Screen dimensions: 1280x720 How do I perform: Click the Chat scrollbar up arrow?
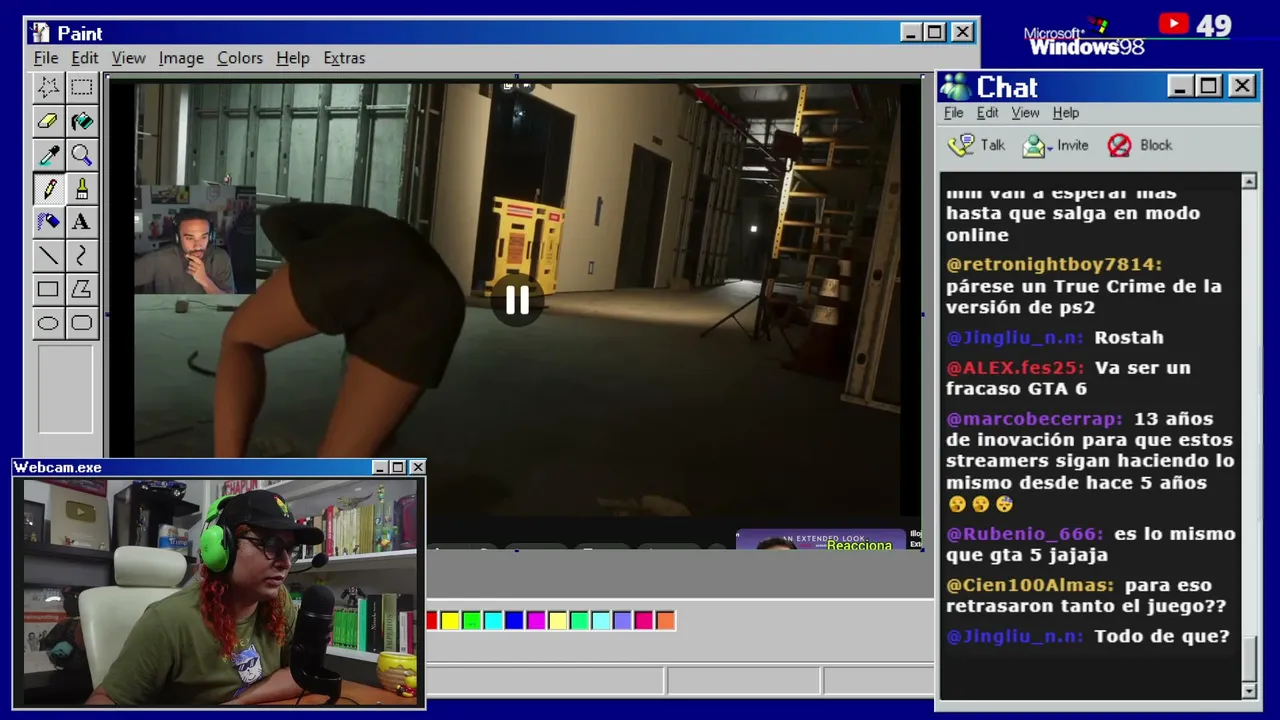point(1249,181)
